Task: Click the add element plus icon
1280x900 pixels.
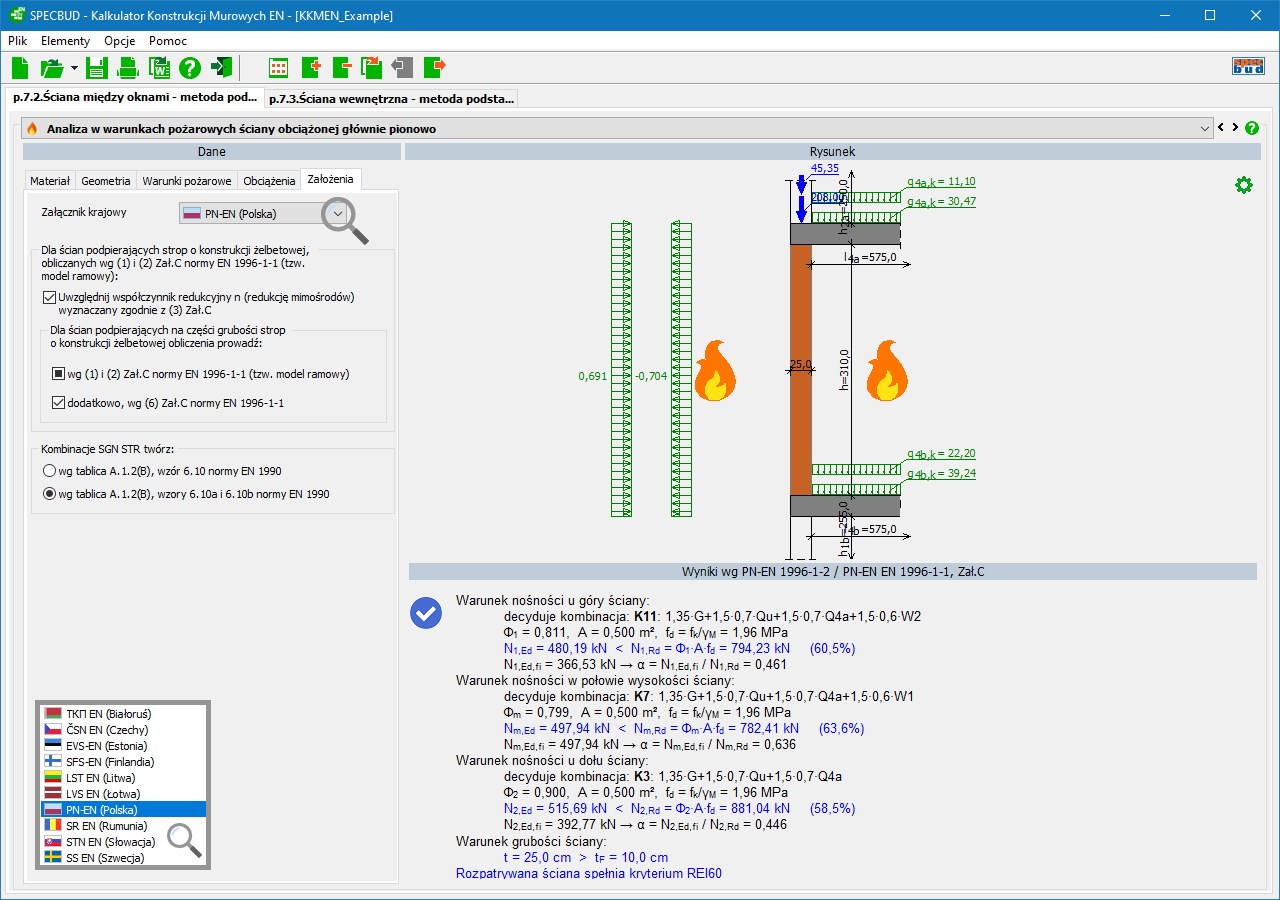Action: [x=310, y=68]
